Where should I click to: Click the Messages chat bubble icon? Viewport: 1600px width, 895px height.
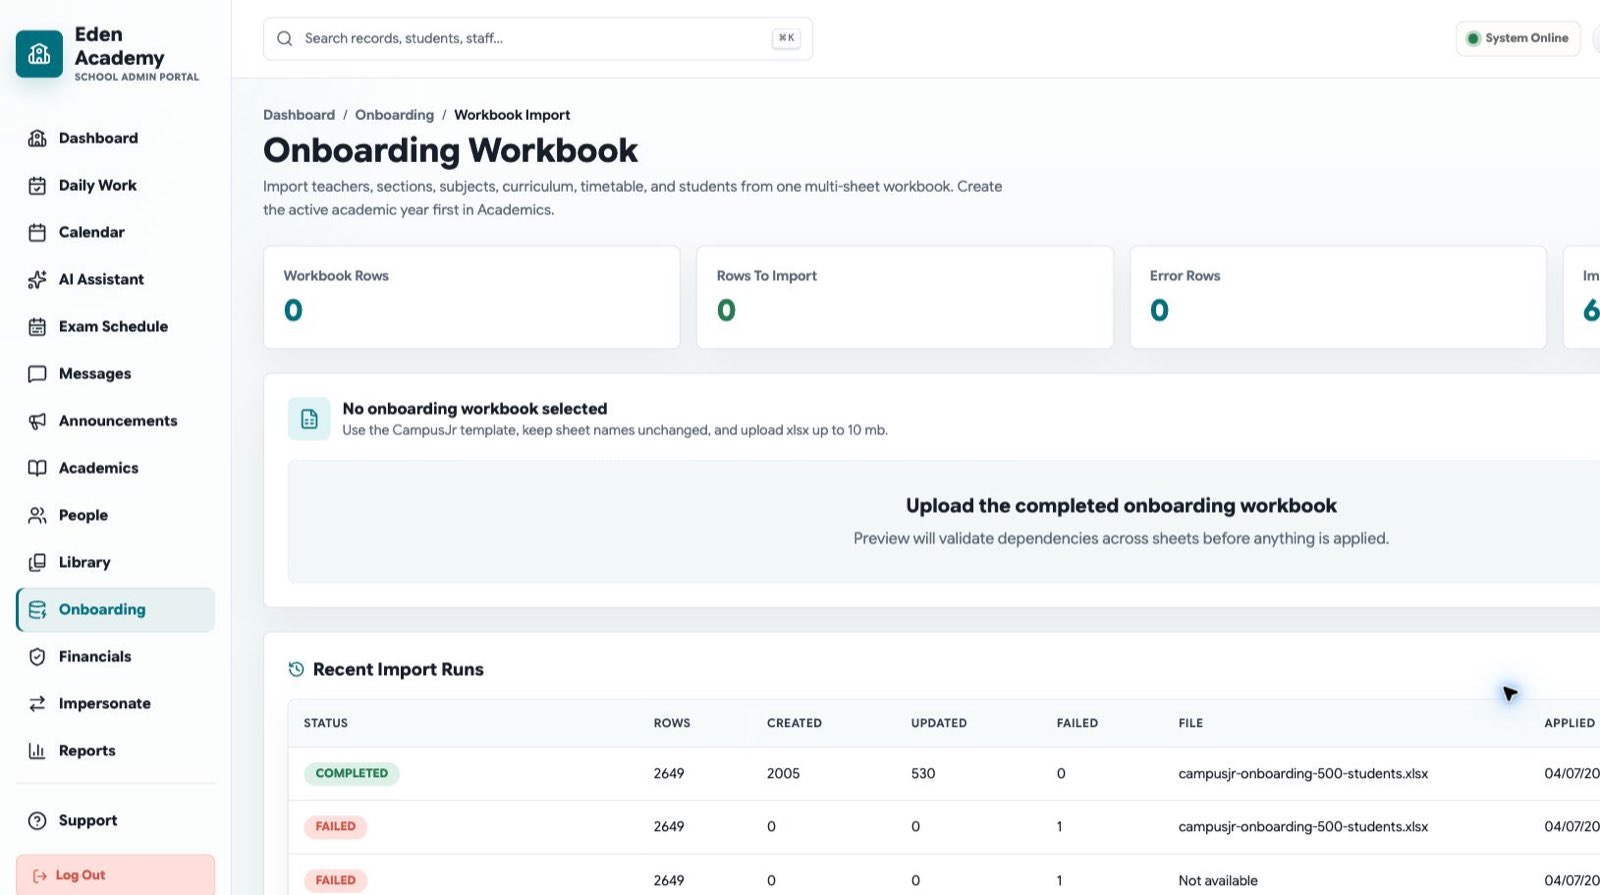click(x=37, y=374)
